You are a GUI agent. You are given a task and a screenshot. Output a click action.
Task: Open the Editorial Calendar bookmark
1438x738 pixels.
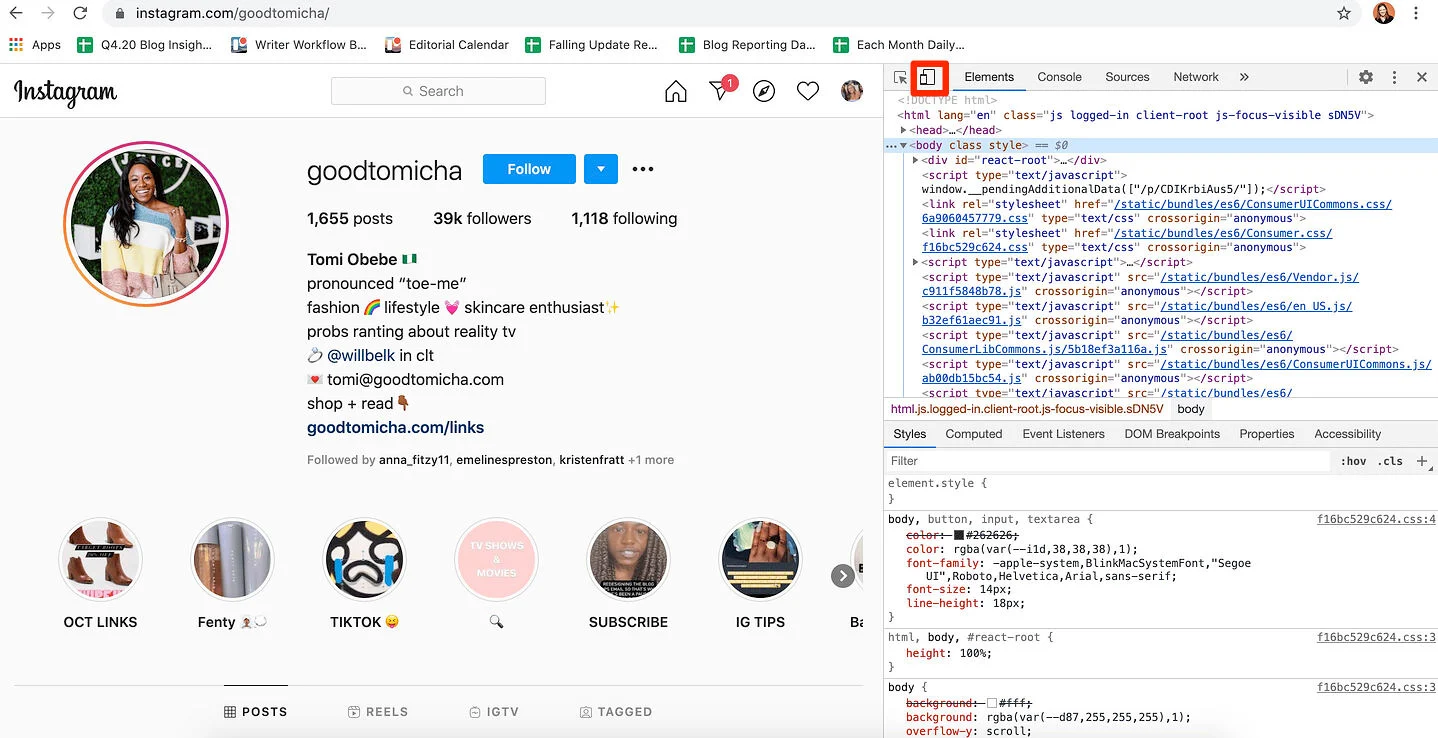(x=447, y=44)
